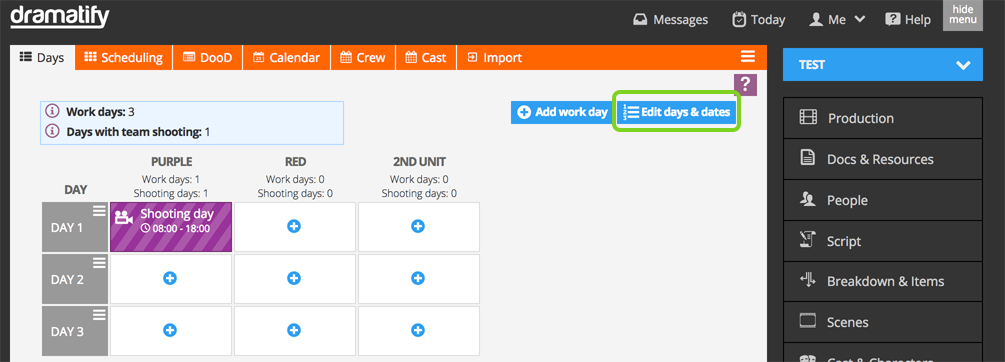
Task: Open the Me user dropdown
Action: pyautogui.click(x=837, y=20)
